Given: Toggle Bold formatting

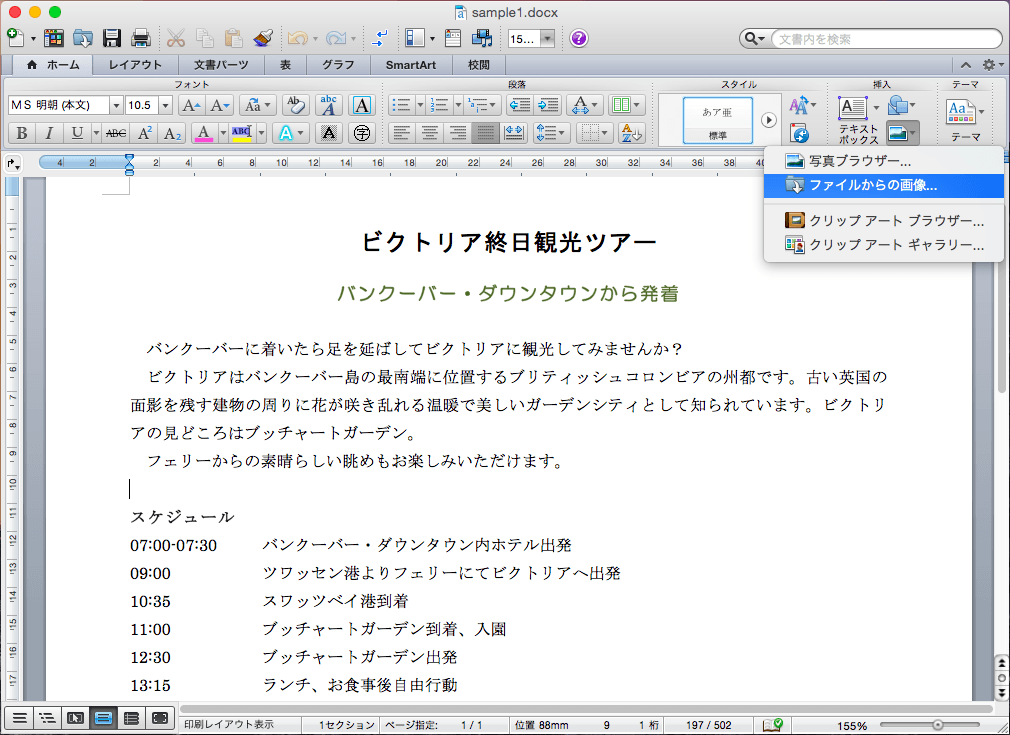Looking at the screenshot, I should pos(21,133).
